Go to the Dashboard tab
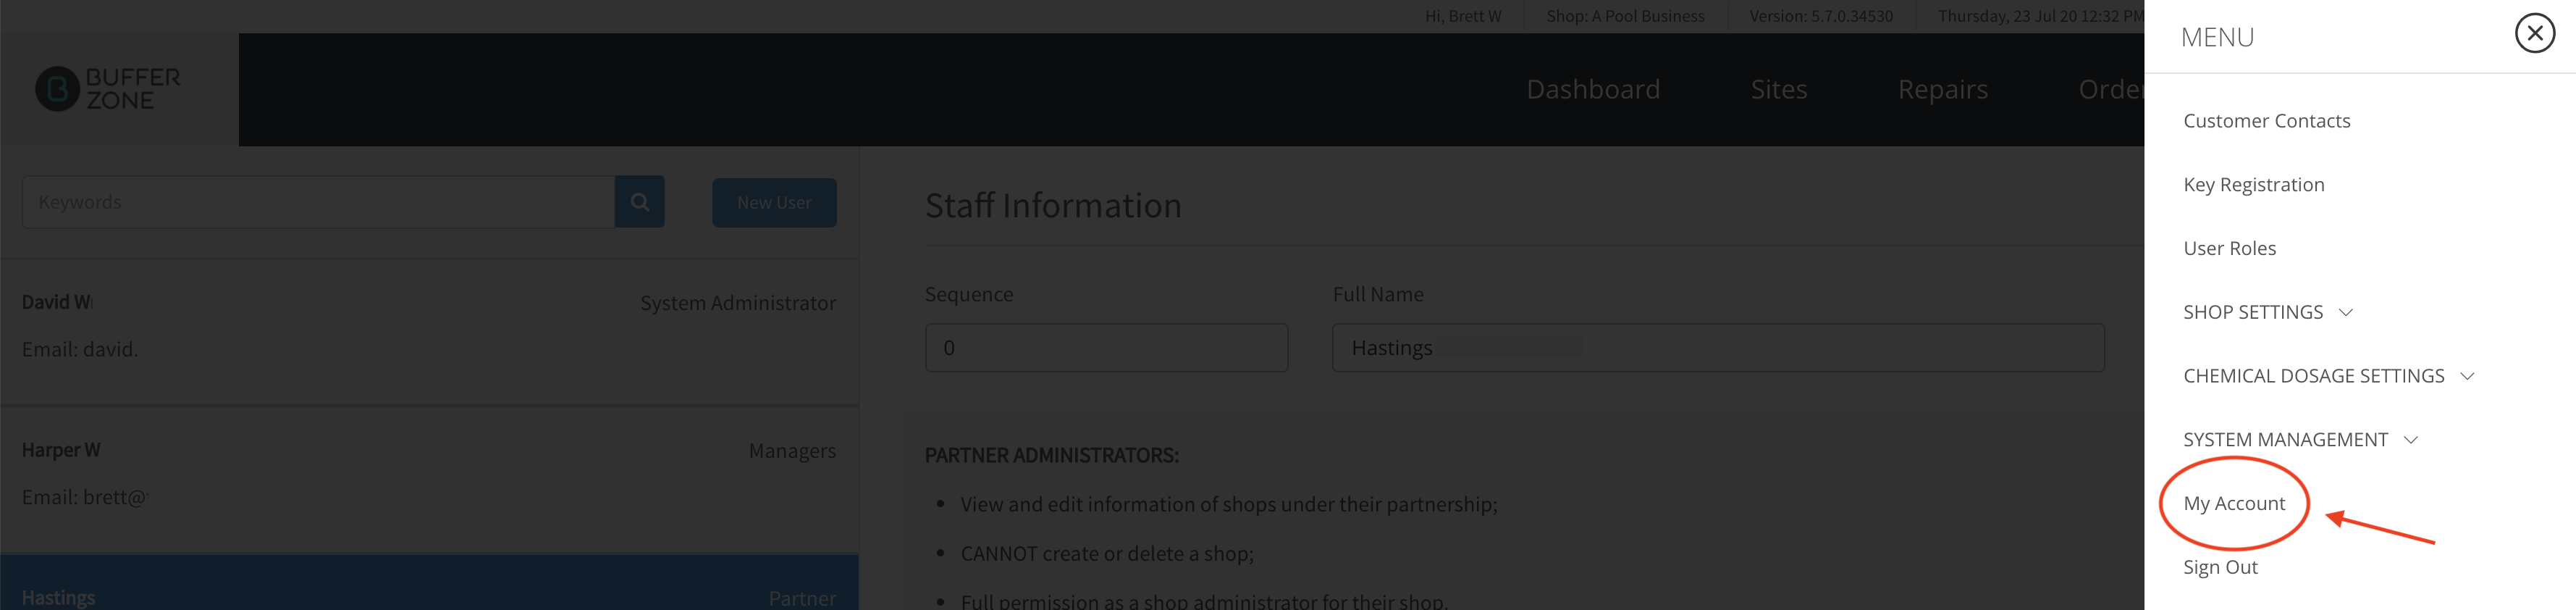This screenshot has width=2576, height=610. coord(1593,89)
